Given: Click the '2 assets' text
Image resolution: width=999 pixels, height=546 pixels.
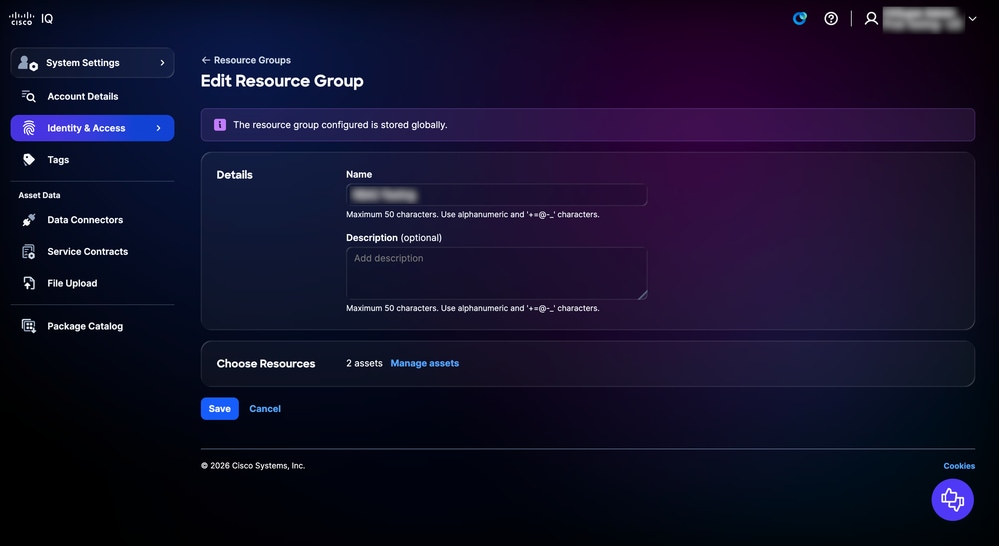Looking at the screenshot, I should [364, 363].
